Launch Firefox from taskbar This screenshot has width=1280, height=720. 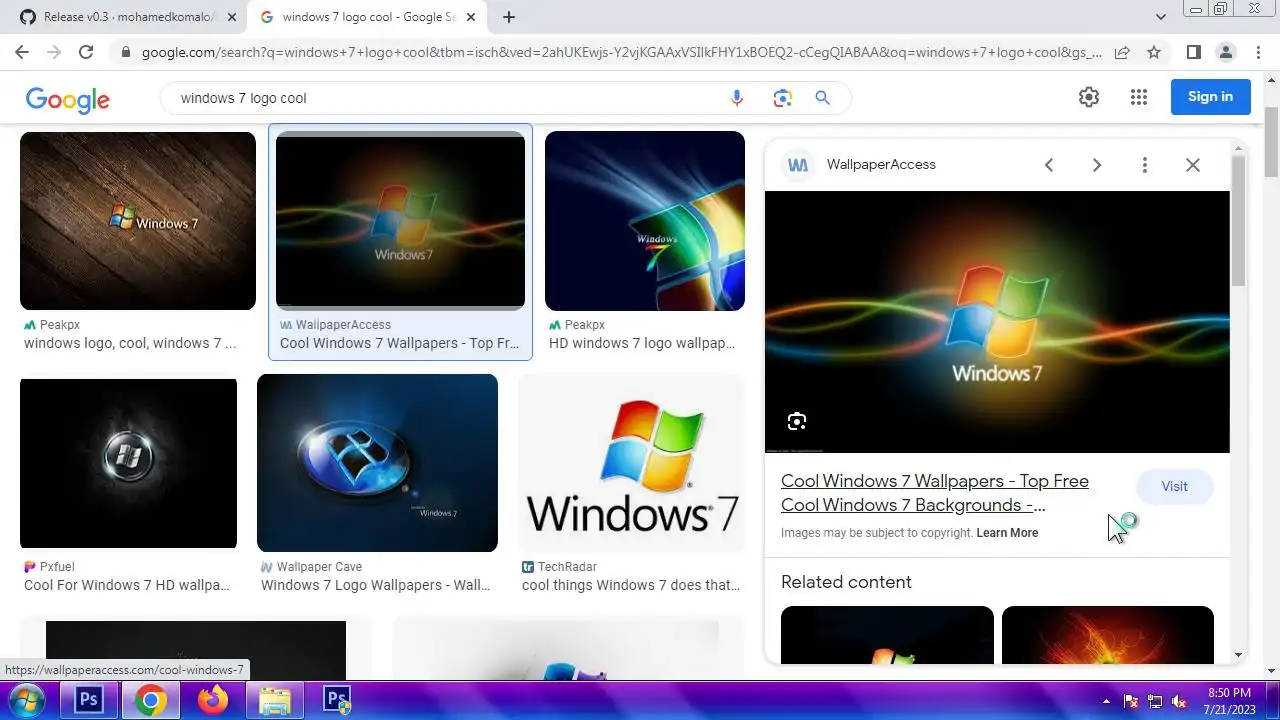[x=212, y=700]
